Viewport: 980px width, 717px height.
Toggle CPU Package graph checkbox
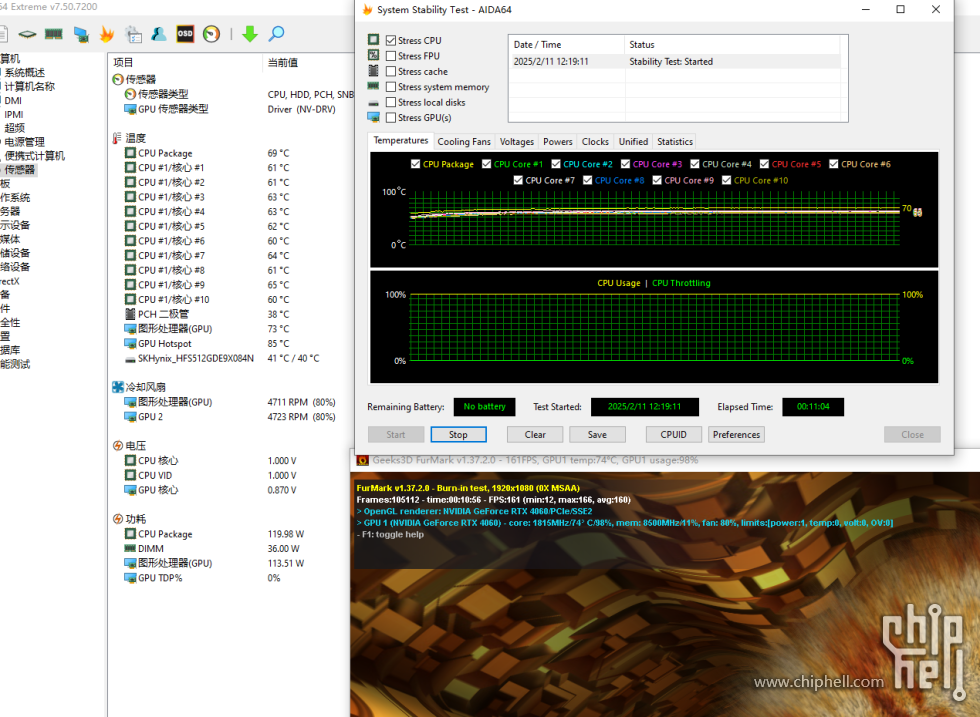[416, 164]
